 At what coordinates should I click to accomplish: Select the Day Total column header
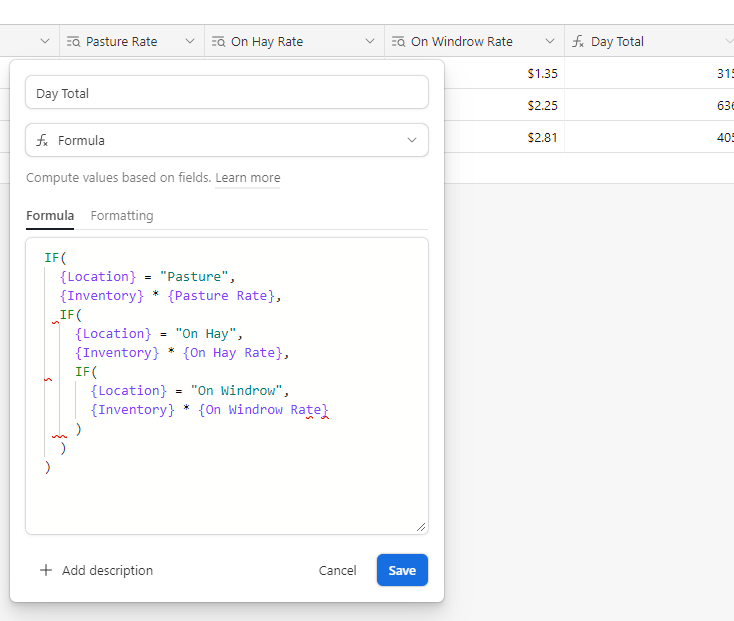coord(649,41)
